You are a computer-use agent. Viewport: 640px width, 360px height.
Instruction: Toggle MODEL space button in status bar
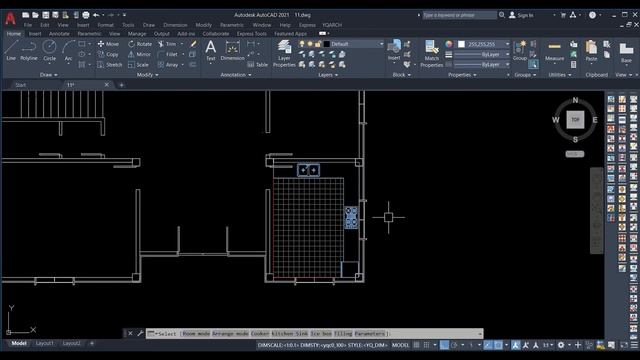point(400,345)
